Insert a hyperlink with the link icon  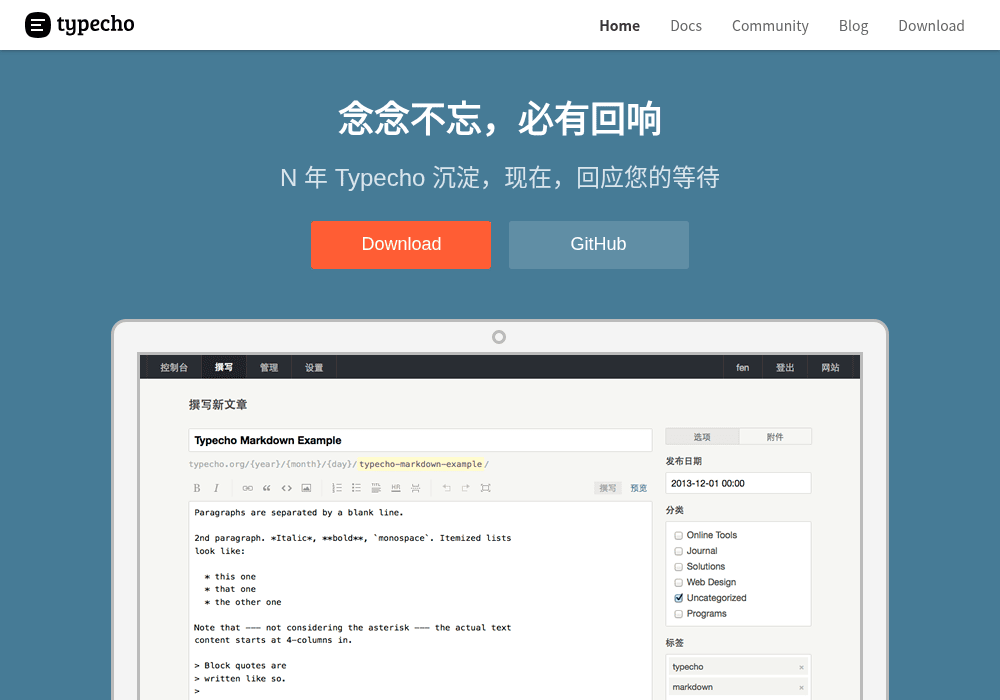click(247, 488)
